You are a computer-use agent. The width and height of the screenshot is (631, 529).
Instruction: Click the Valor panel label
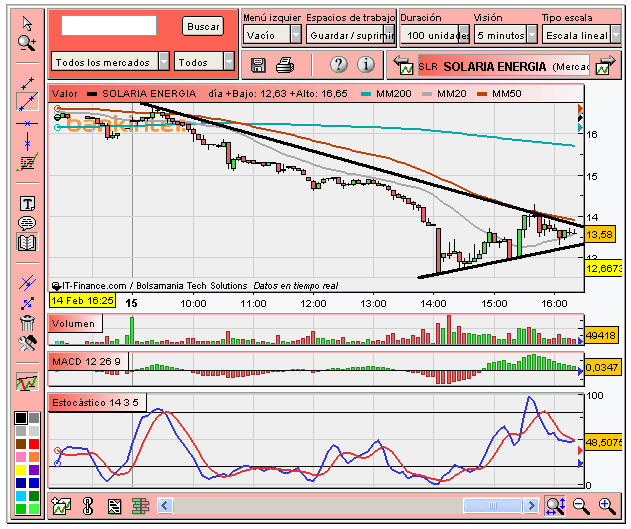64,94
